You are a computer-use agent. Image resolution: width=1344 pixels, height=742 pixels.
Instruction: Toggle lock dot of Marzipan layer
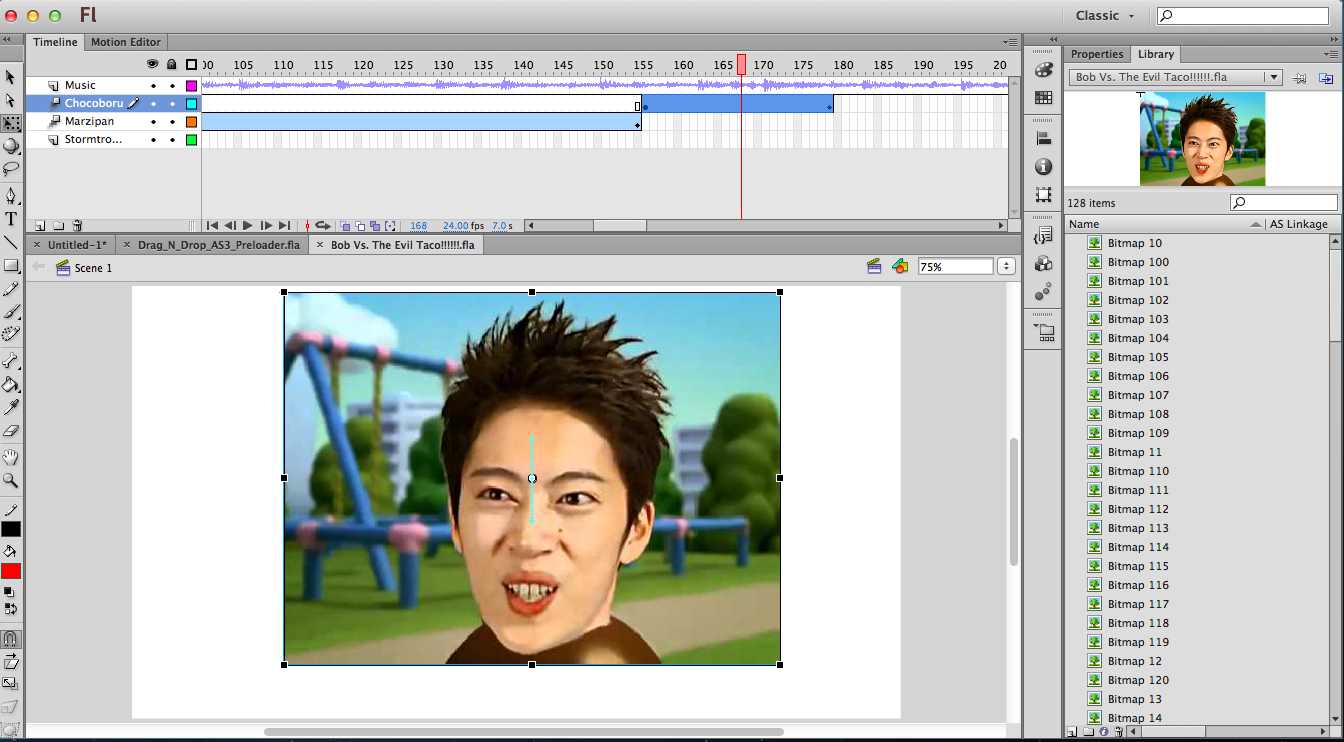(172, 122)
